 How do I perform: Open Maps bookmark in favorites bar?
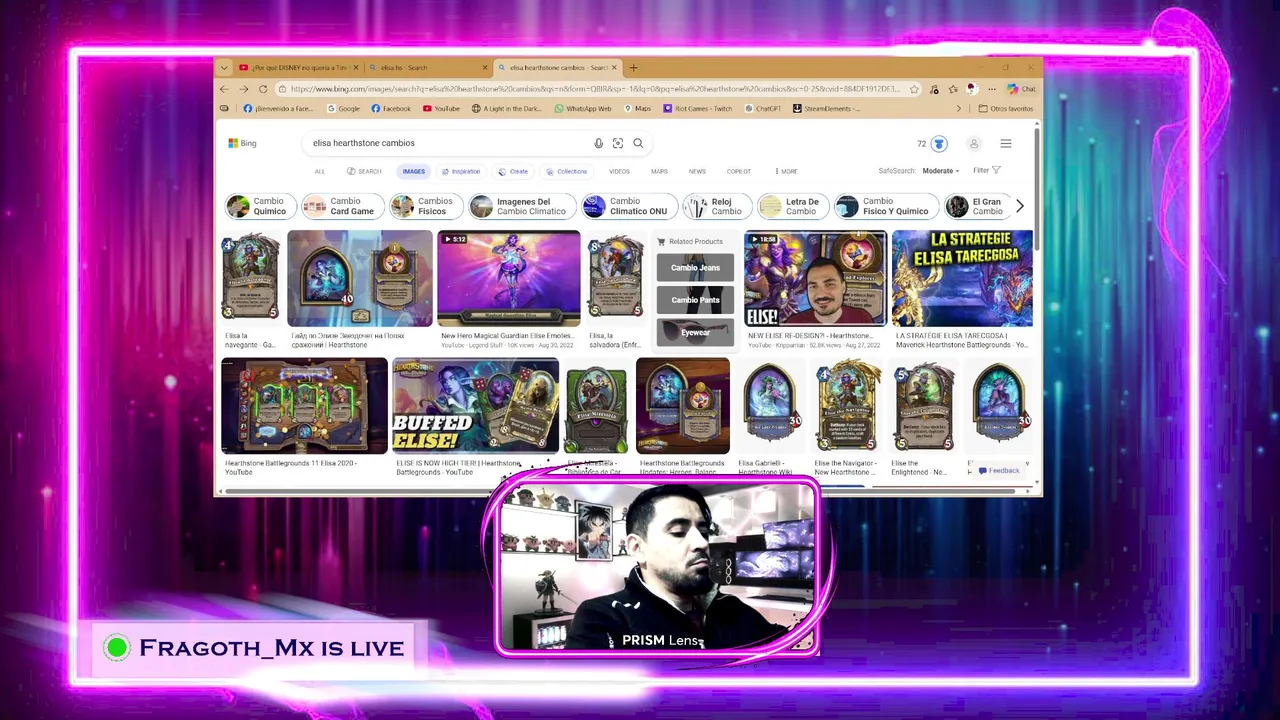[637, 109]
